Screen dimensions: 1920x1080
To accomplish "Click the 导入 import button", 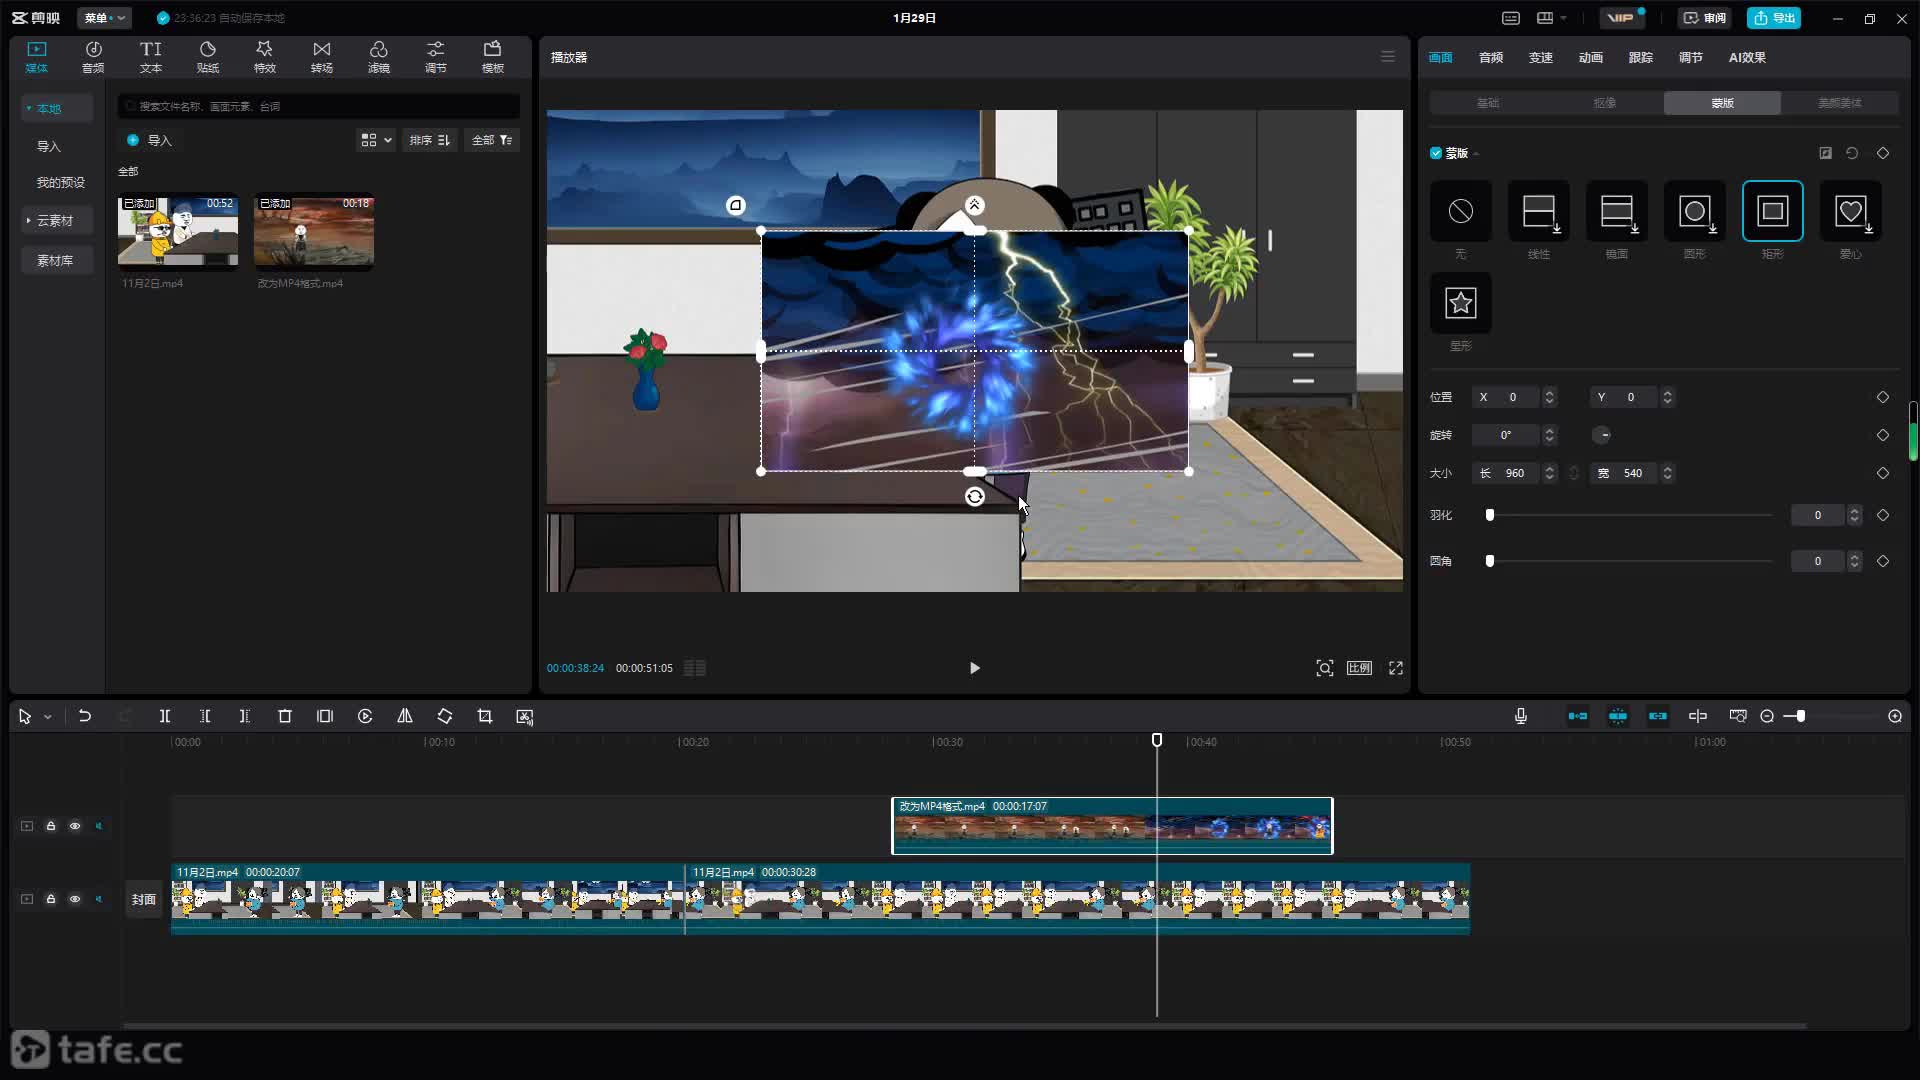I will (x=150, y=140).
